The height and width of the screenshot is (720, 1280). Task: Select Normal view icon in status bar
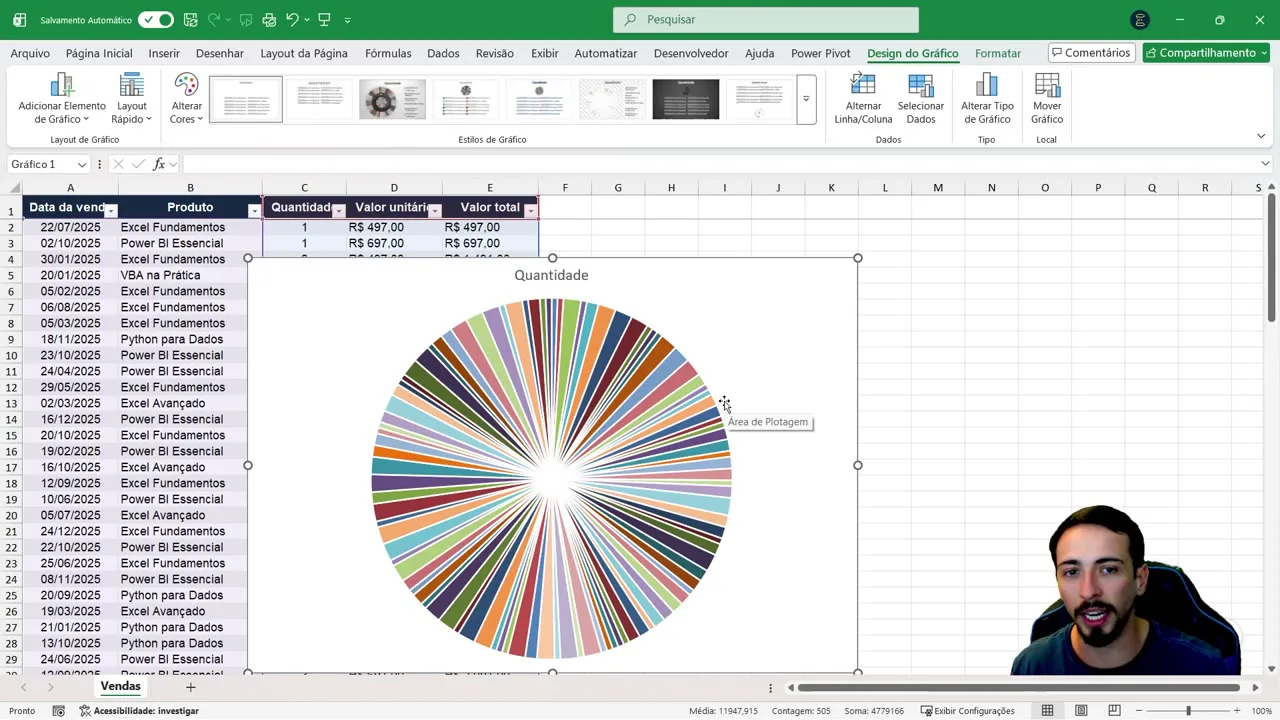click(1047, 711)
